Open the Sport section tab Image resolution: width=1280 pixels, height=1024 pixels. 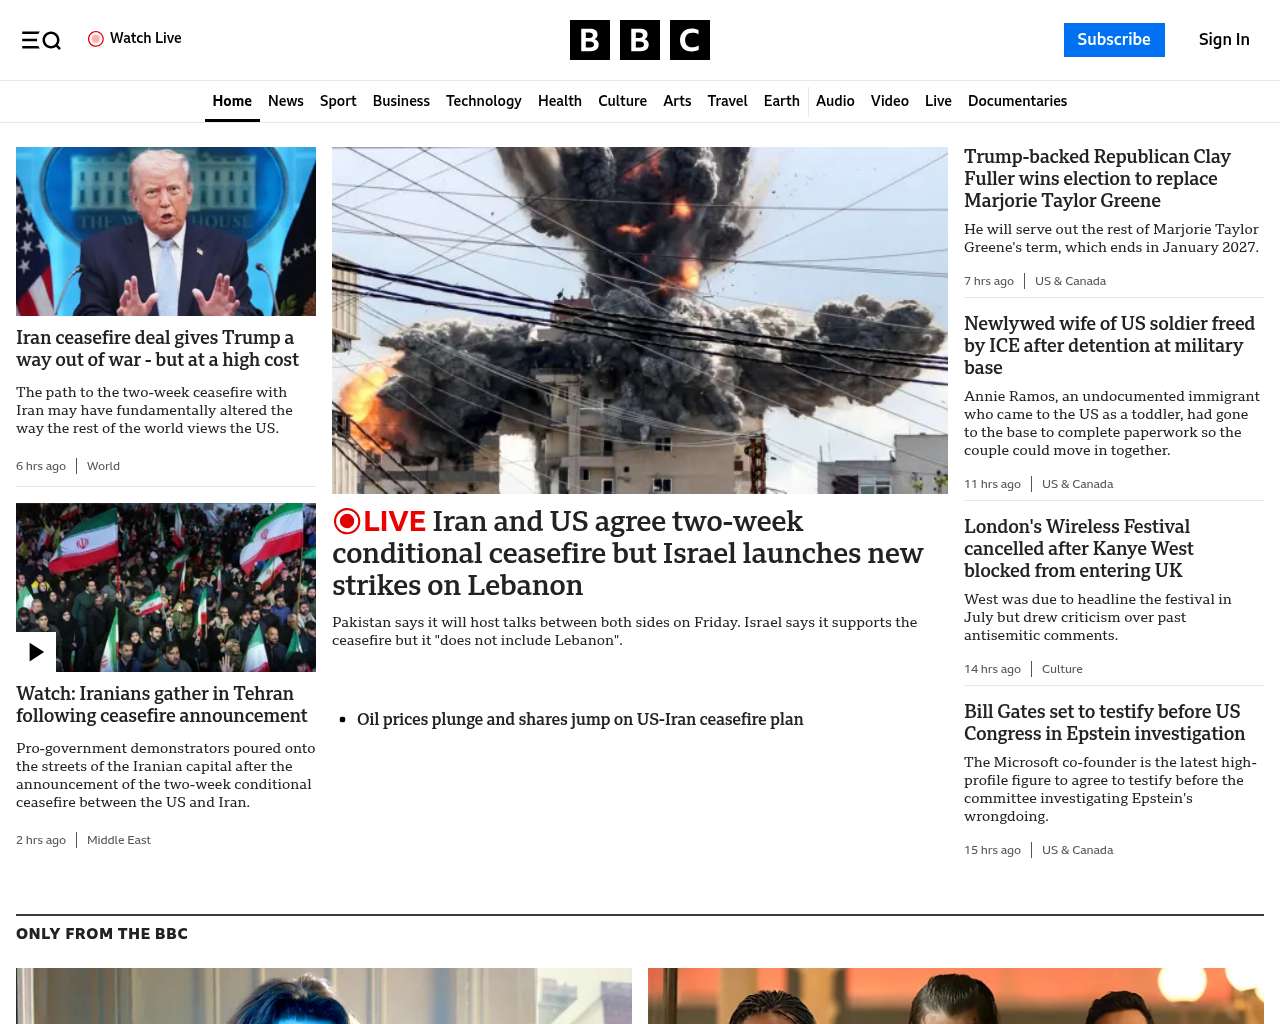(x=338, y=101)
